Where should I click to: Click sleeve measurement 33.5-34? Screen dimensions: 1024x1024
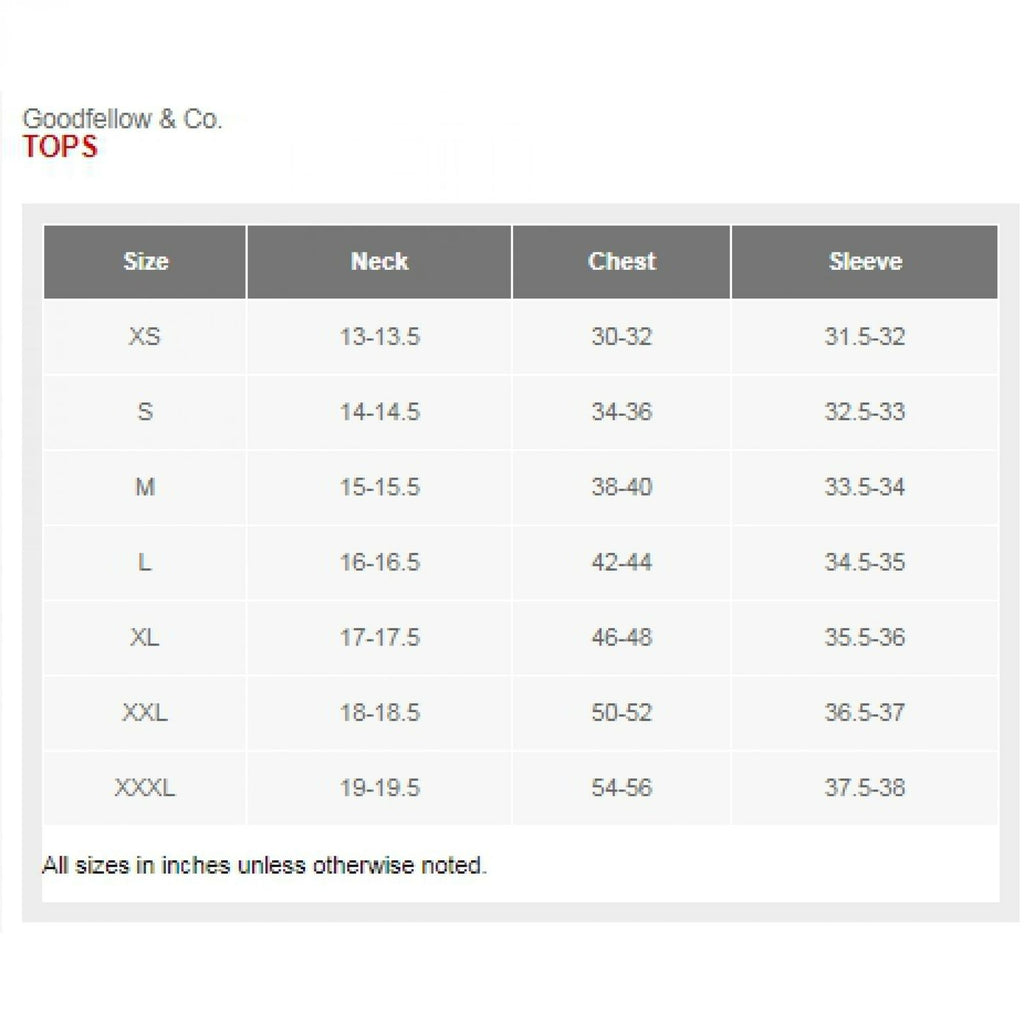point(865,487)
